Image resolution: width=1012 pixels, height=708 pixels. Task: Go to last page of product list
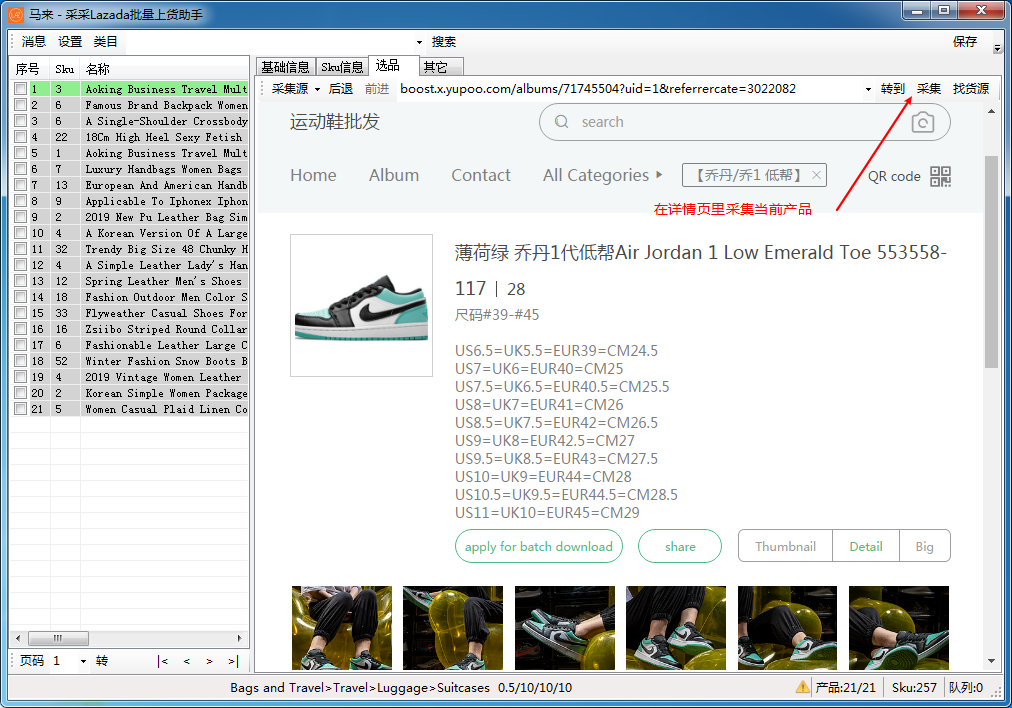coord(233,661)
